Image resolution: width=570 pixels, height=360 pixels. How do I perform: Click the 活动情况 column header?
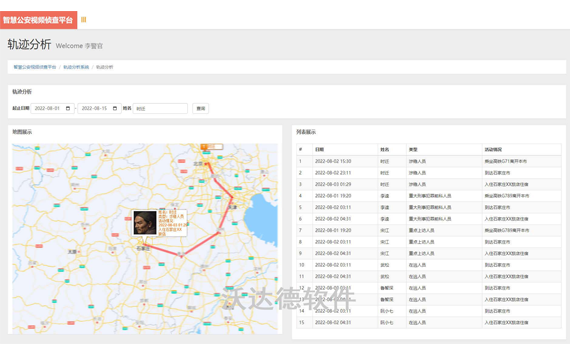(493, 149)
